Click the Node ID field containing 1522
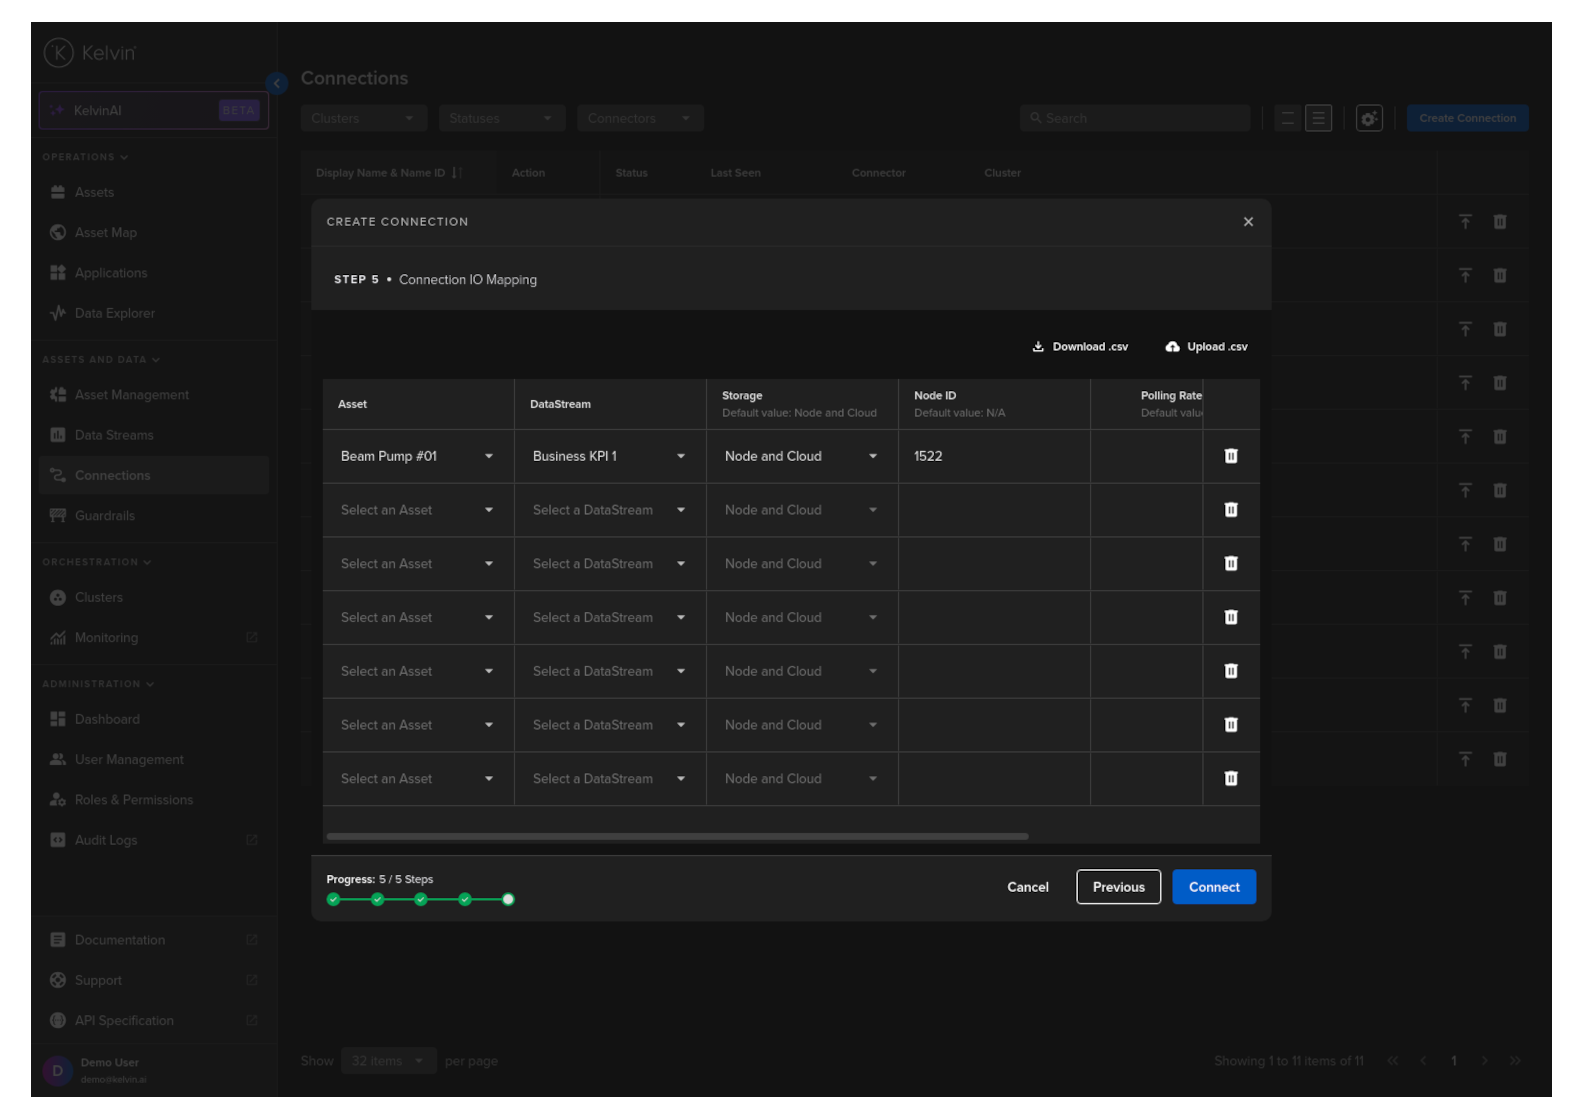 pyautogui.click(x=993, y=457)
